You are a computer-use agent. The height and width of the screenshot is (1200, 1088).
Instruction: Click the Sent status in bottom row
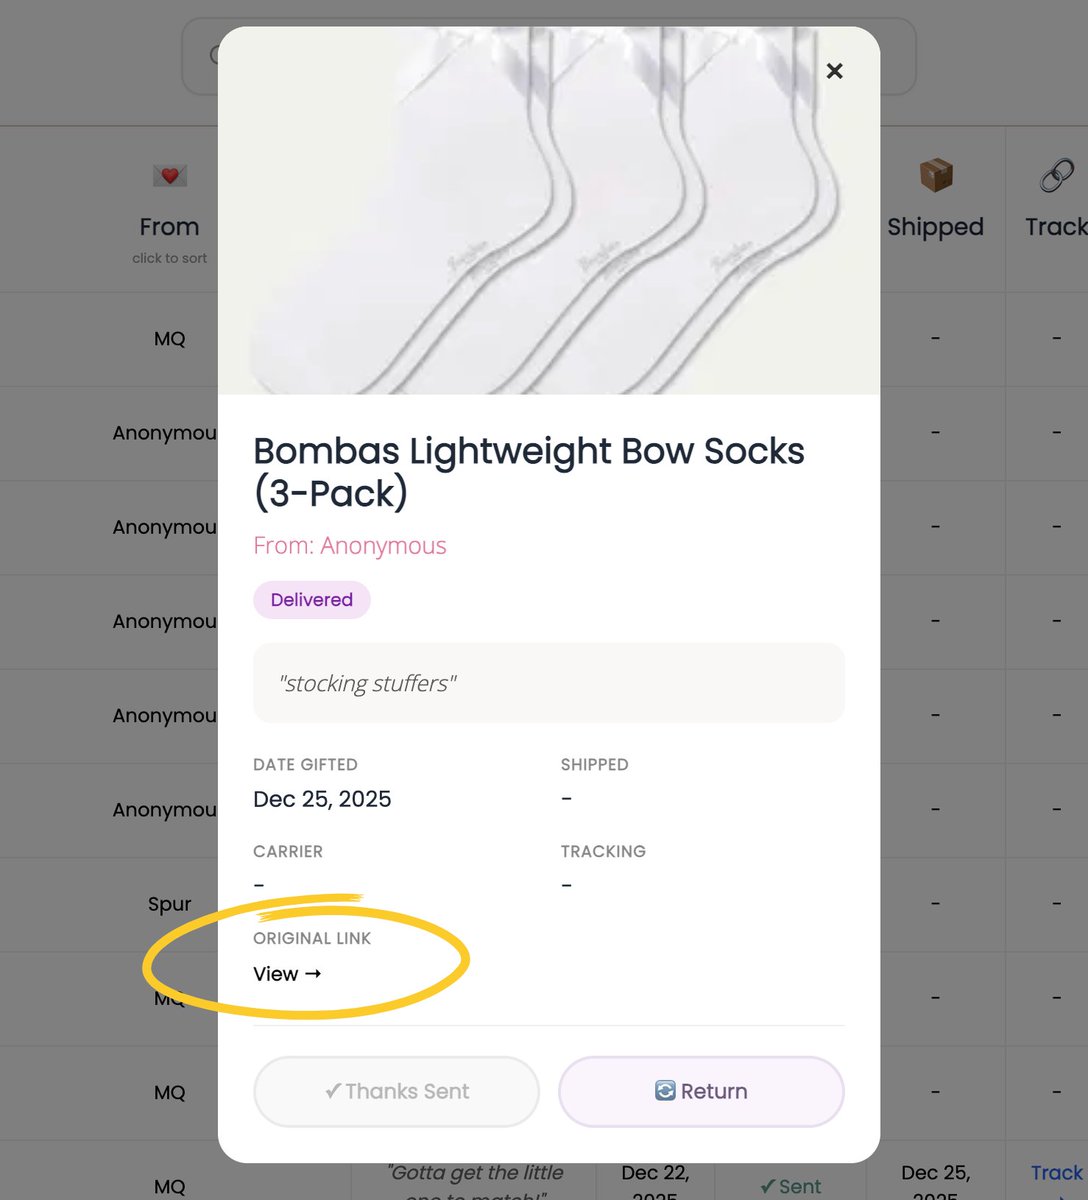pos(790,1186)
